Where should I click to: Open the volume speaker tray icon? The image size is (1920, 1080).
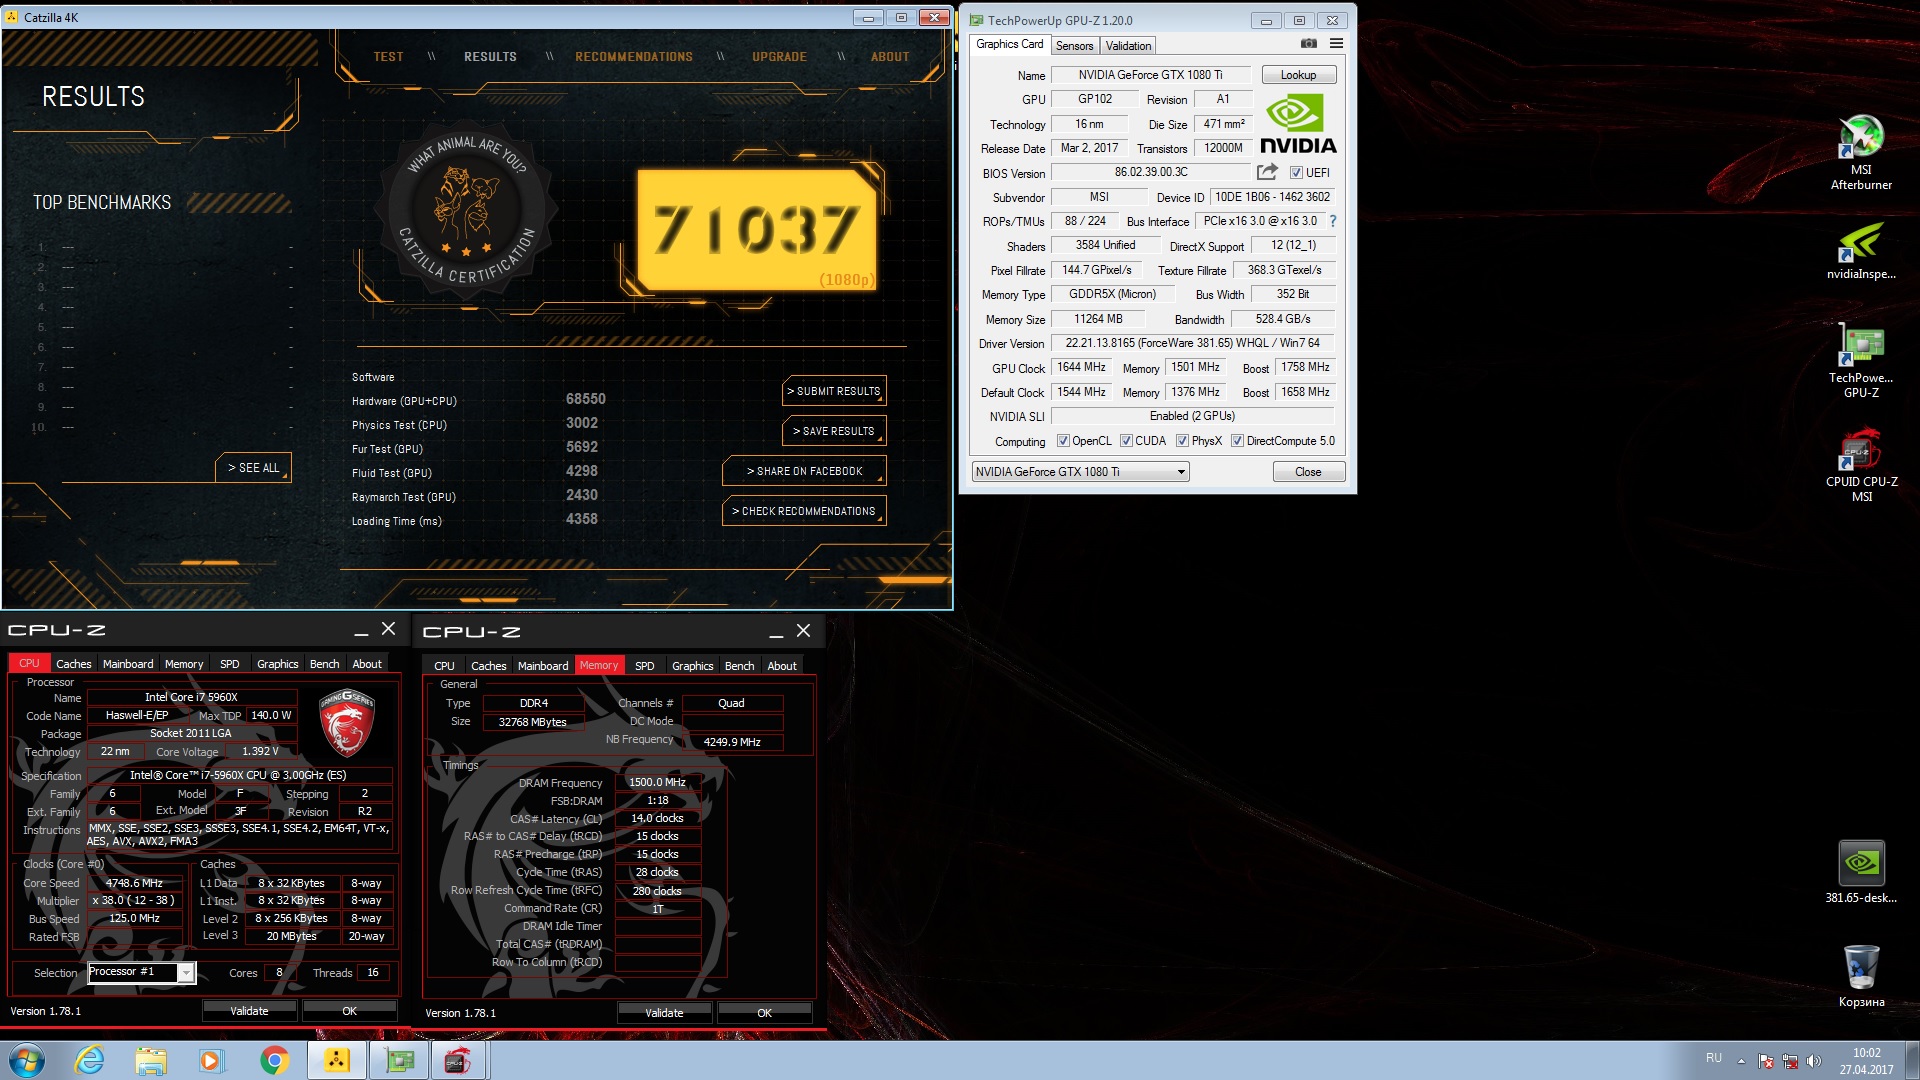pos(1814,1061)
